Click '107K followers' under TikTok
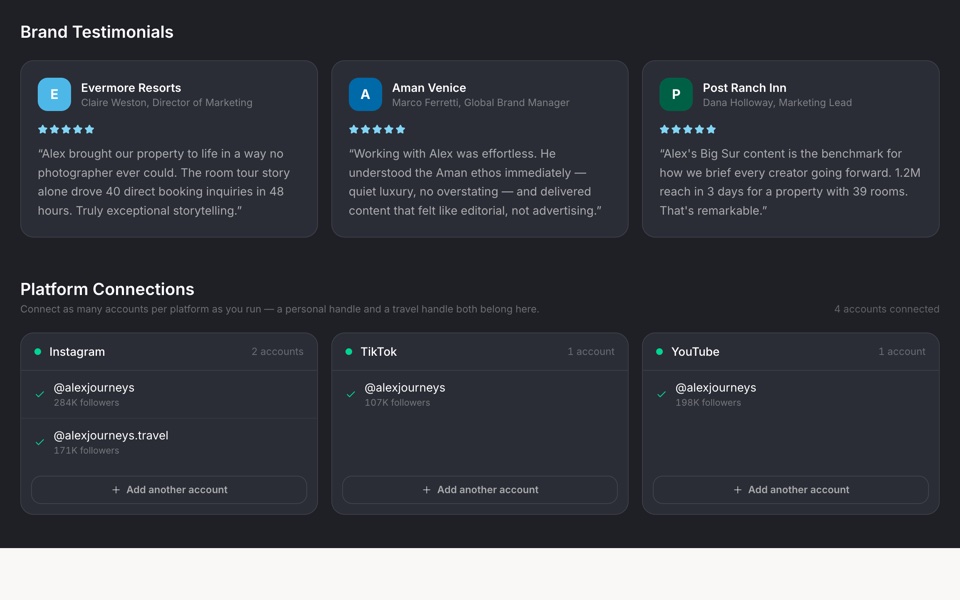 397,403
